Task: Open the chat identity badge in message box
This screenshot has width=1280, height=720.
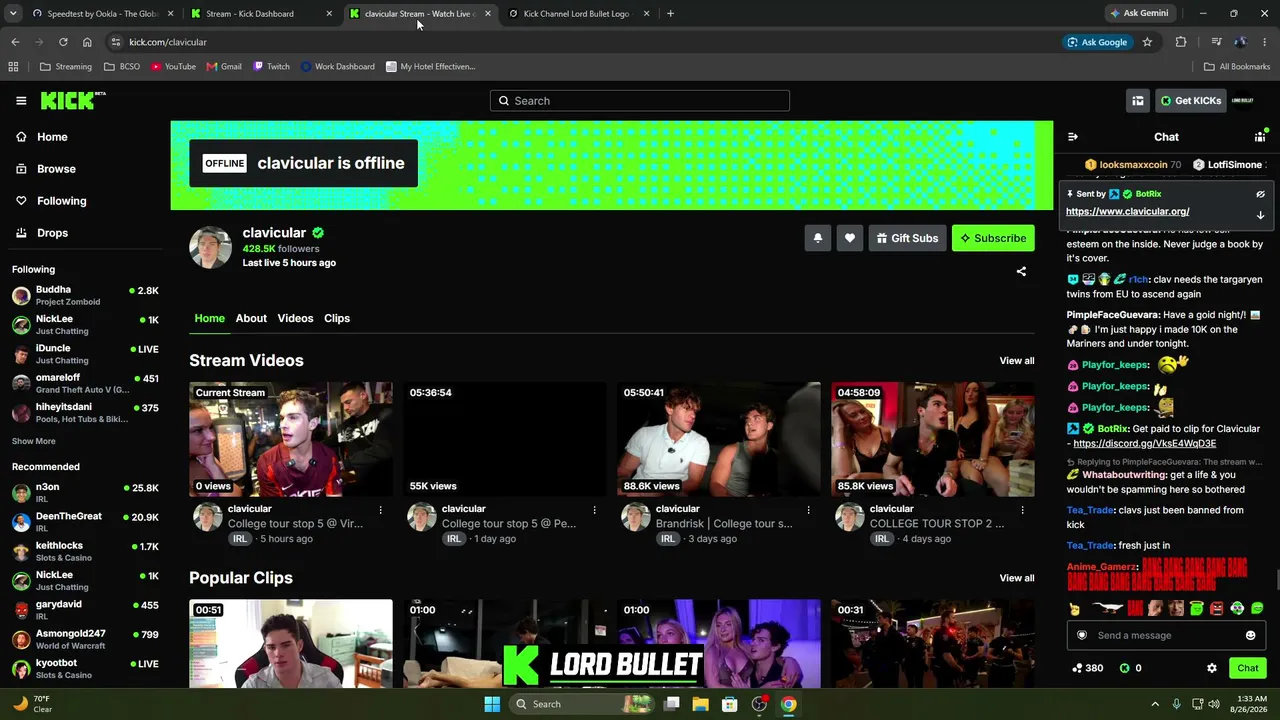Action: [x=1082, y=635]
